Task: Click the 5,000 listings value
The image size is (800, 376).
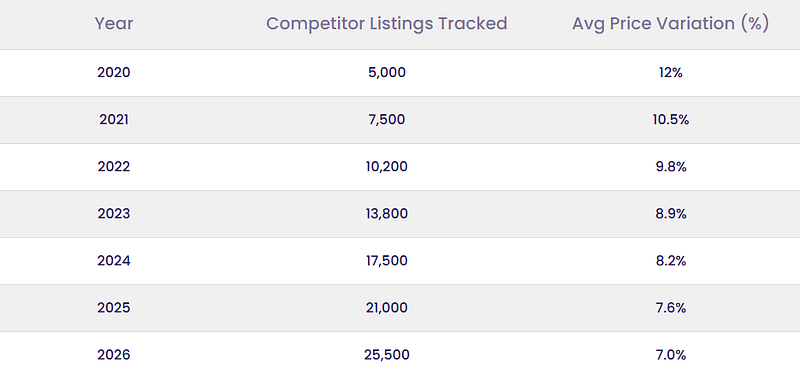Action: [x=387, y=72]
